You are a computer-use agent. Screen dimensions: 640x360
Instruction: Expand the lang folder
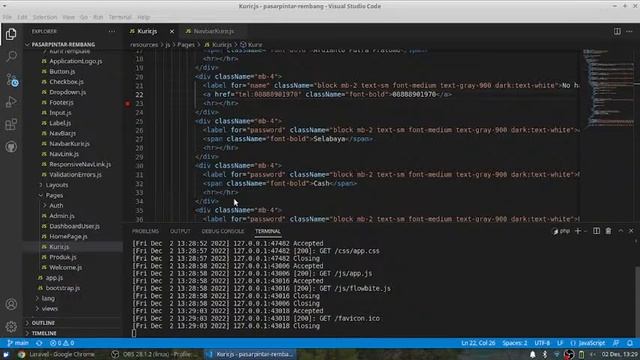tap(48, 298)
